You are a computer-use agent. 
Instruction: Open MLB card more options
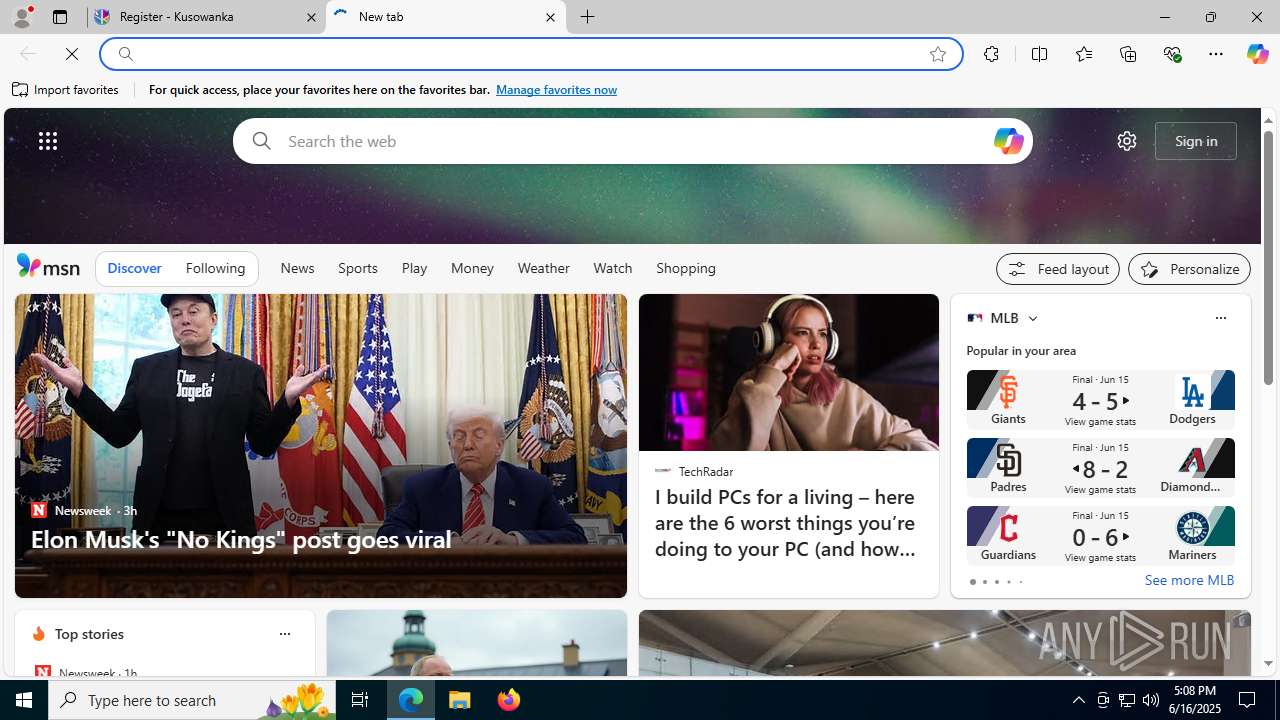click(x=1220, y=318)
